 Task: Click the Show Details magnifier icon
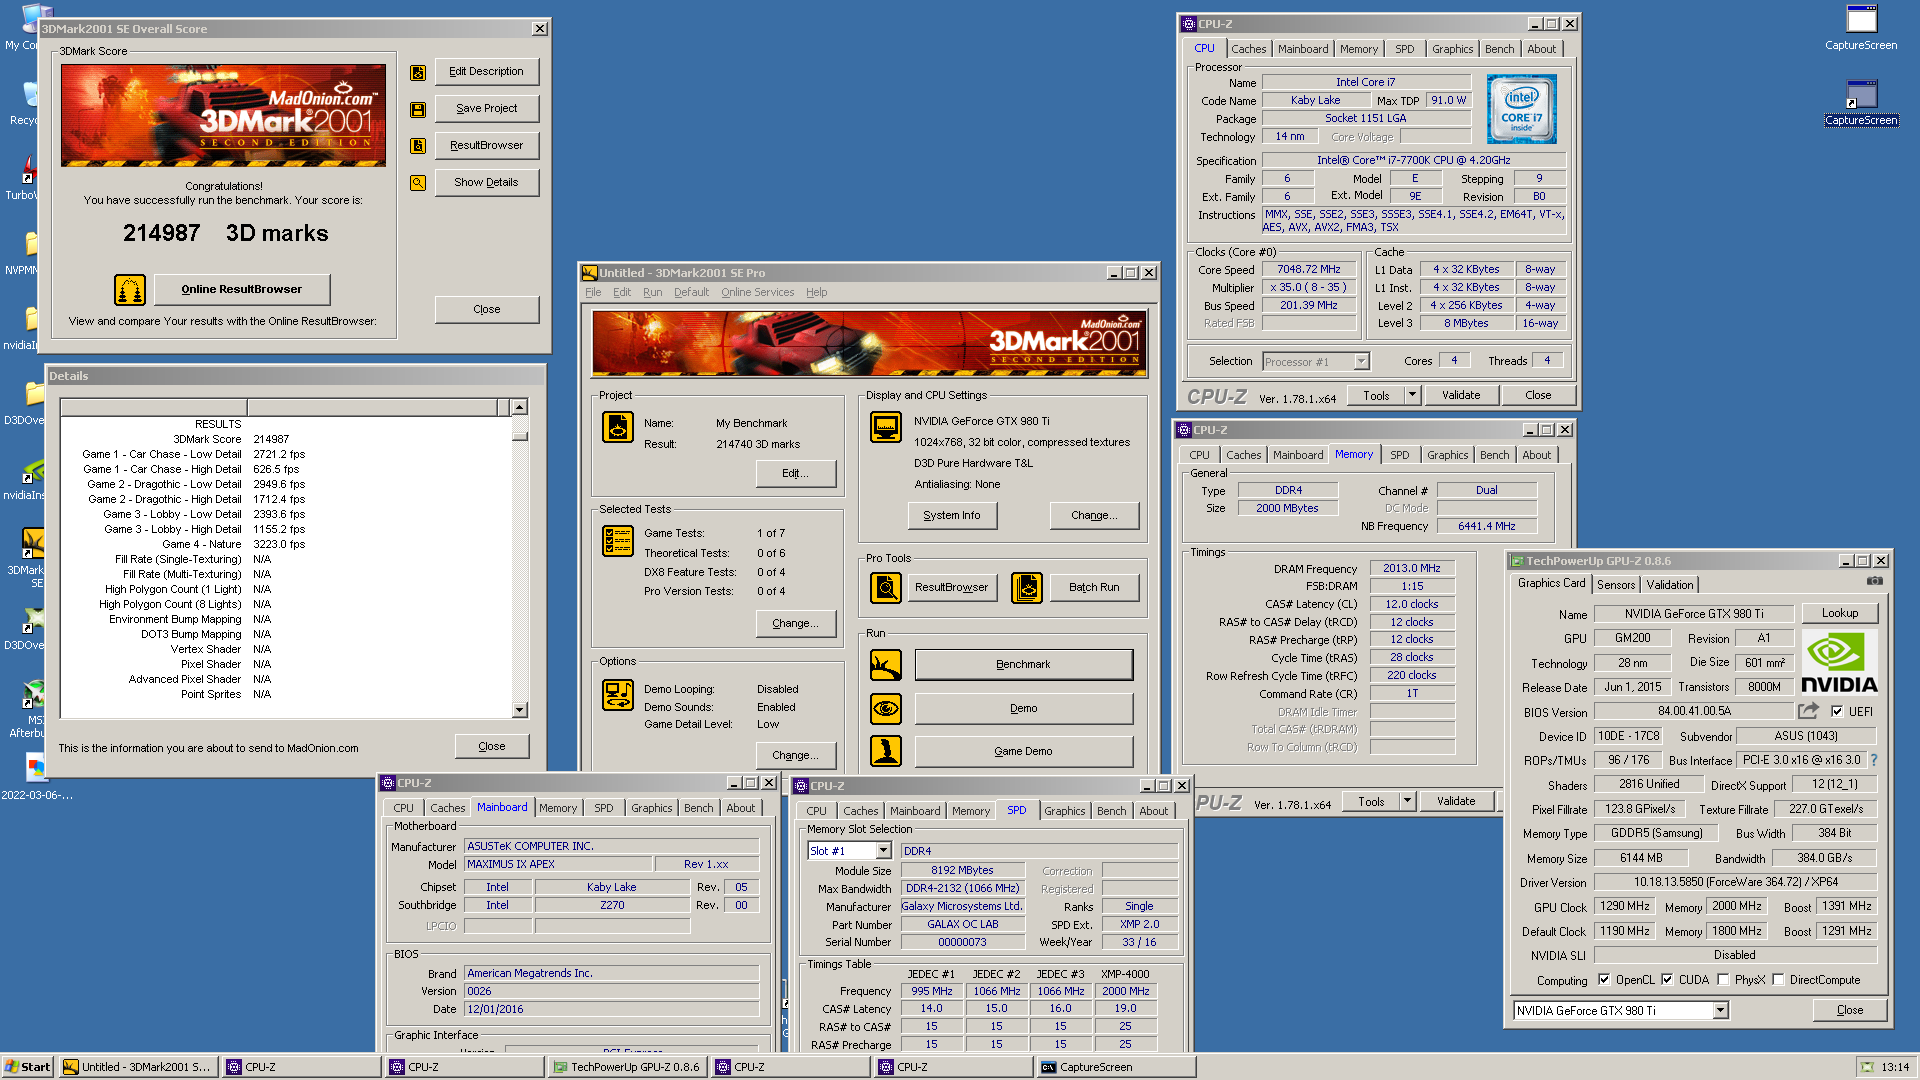(x=418, y=183)
